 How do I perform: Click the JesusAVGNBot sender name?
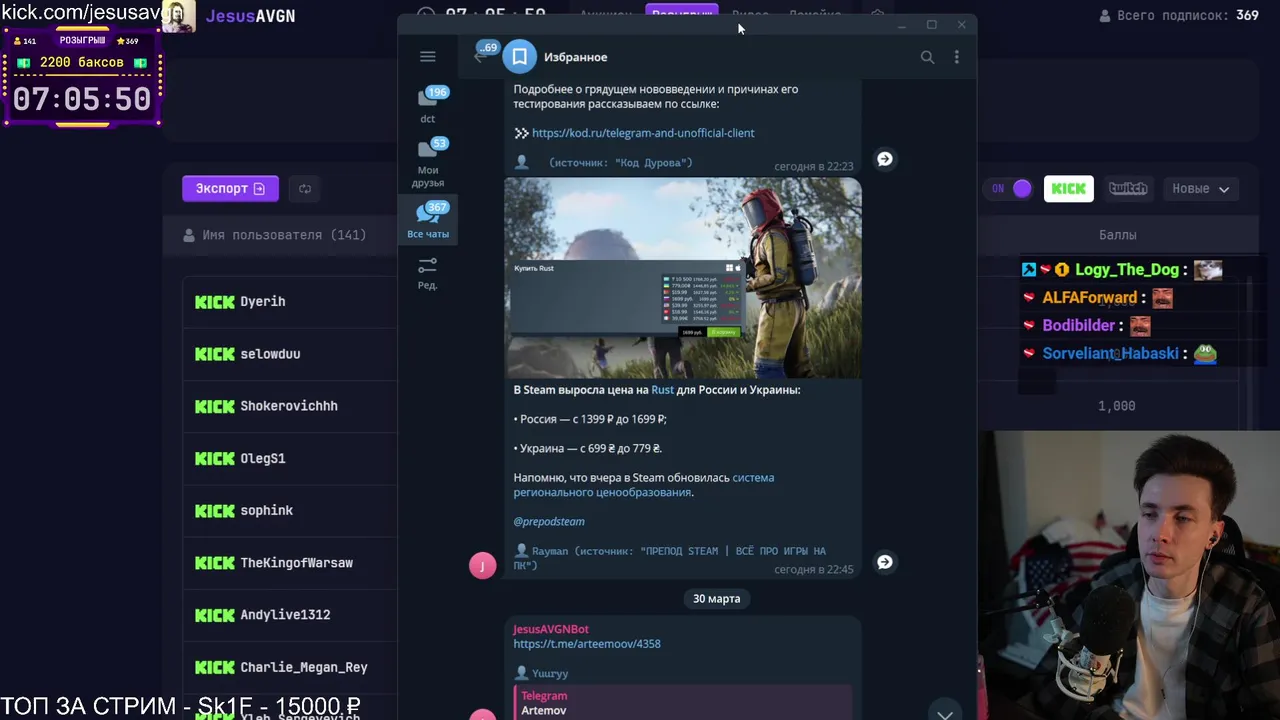click(551, 629)
